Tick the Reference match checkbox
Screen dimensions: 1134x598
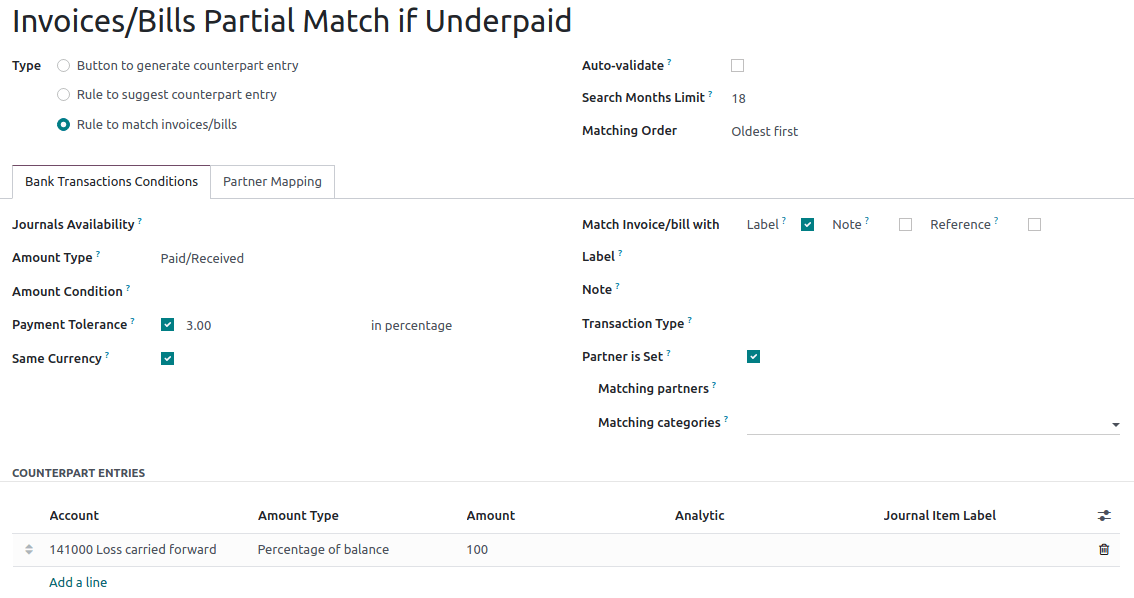coord(1034,225)
